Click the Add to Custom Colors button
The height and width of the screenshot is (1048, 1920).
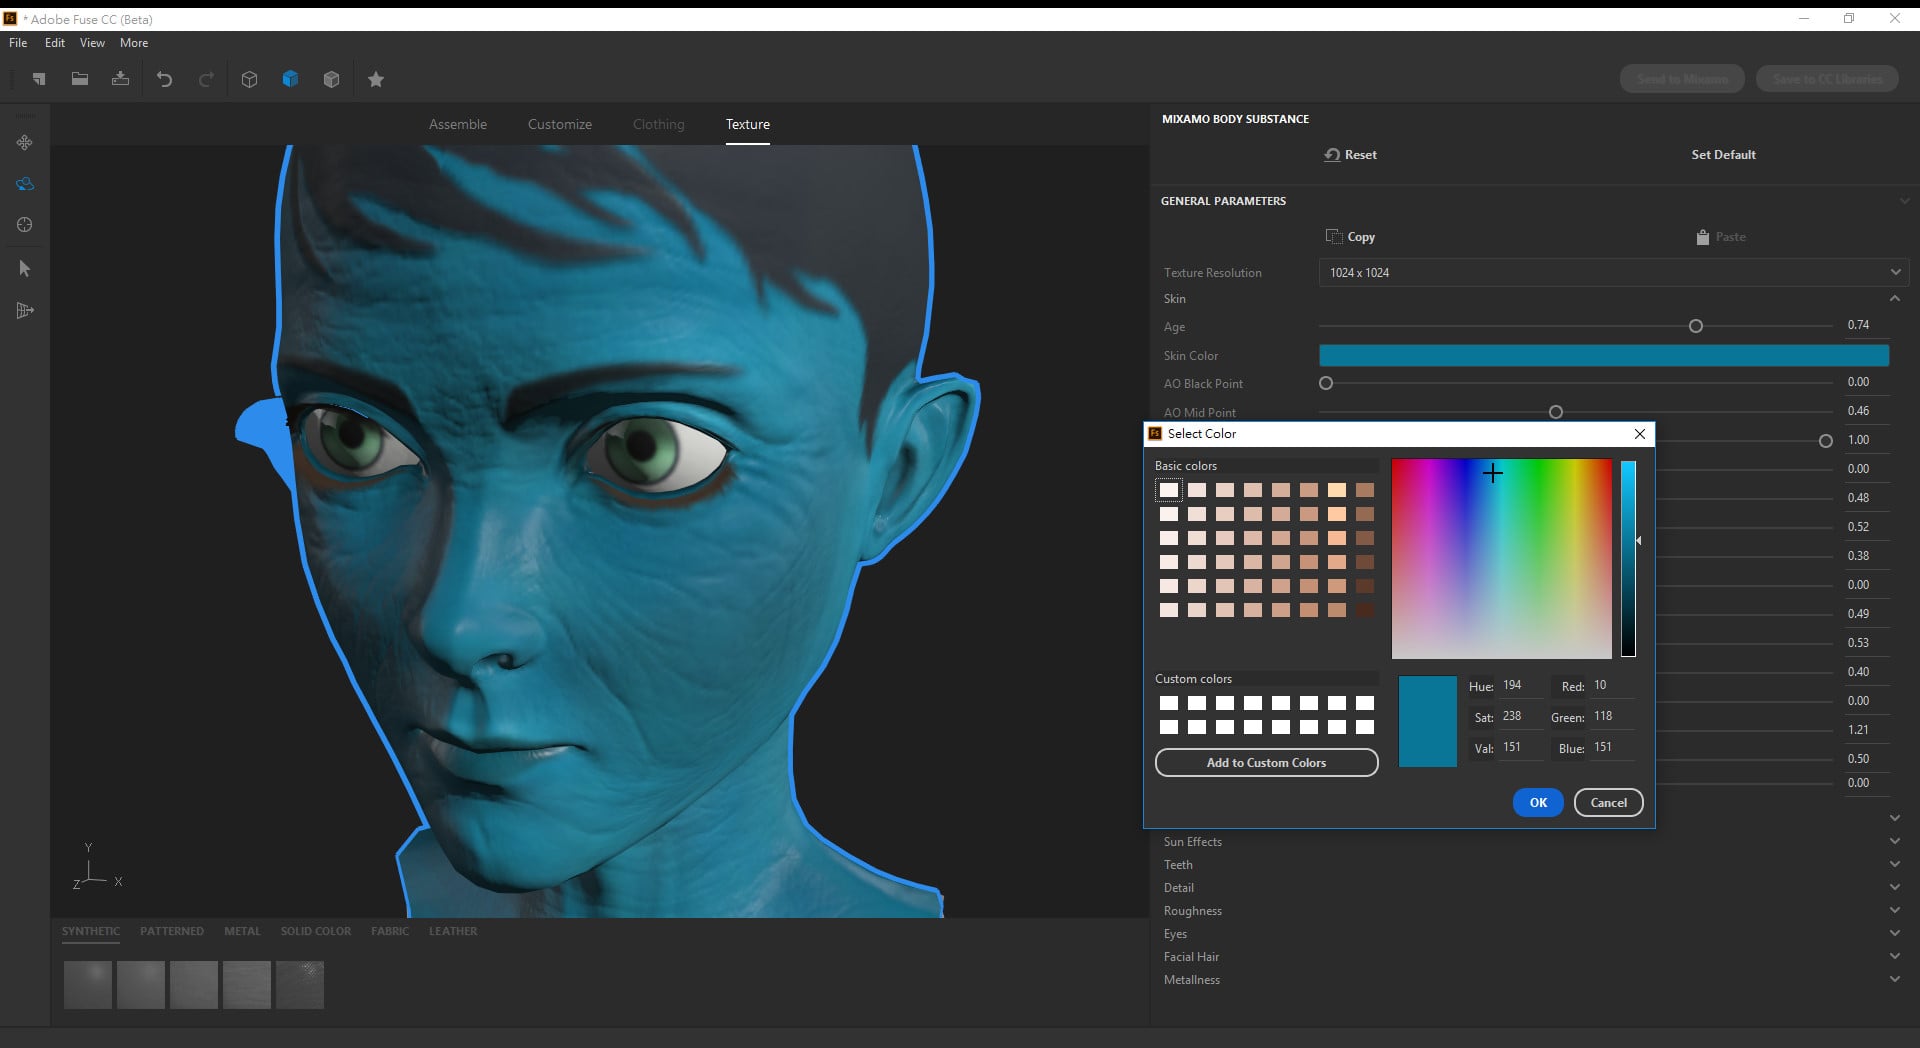coord(1266,762)
